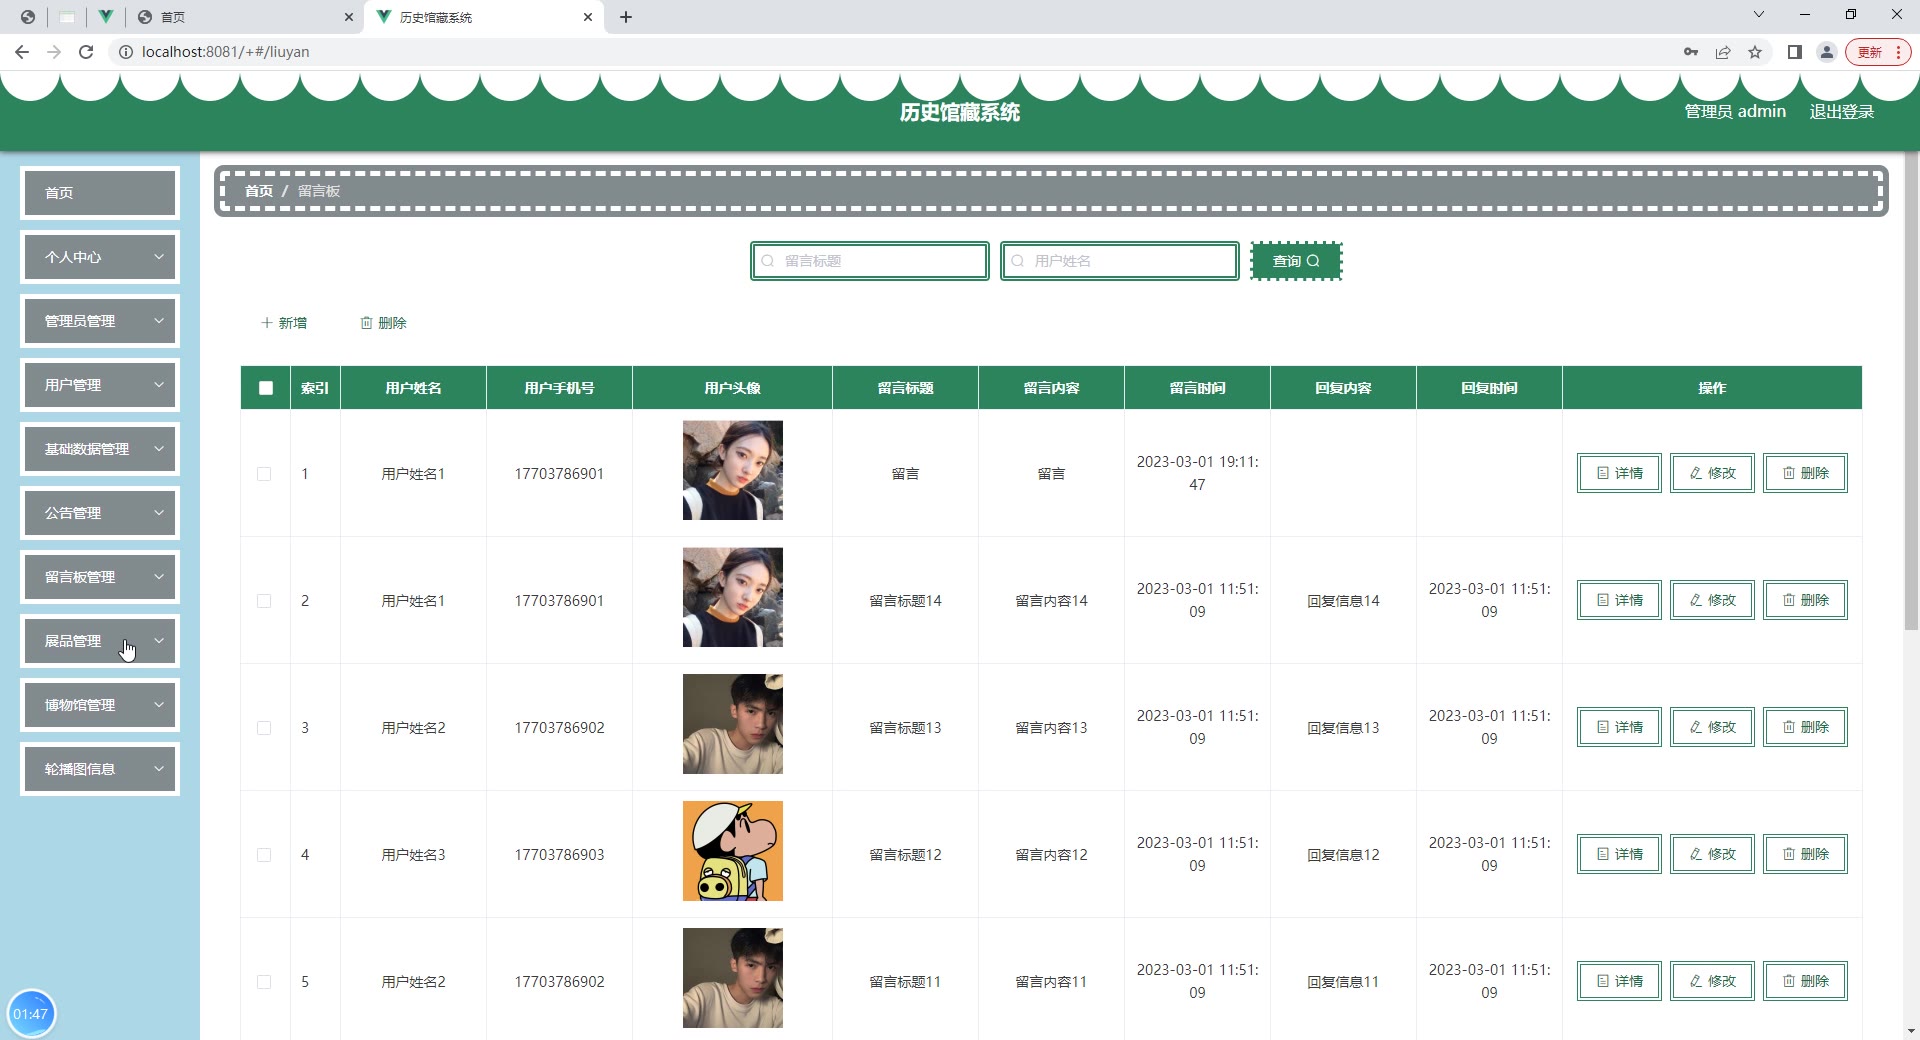Open 详情 for 留言标题12

tap(1619, 854)
